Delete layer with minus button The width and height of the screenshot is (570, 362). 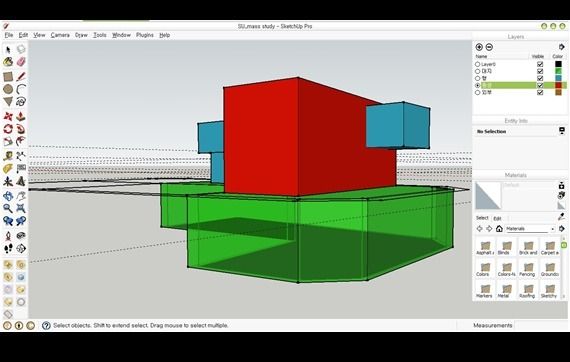tap(489, 47)
